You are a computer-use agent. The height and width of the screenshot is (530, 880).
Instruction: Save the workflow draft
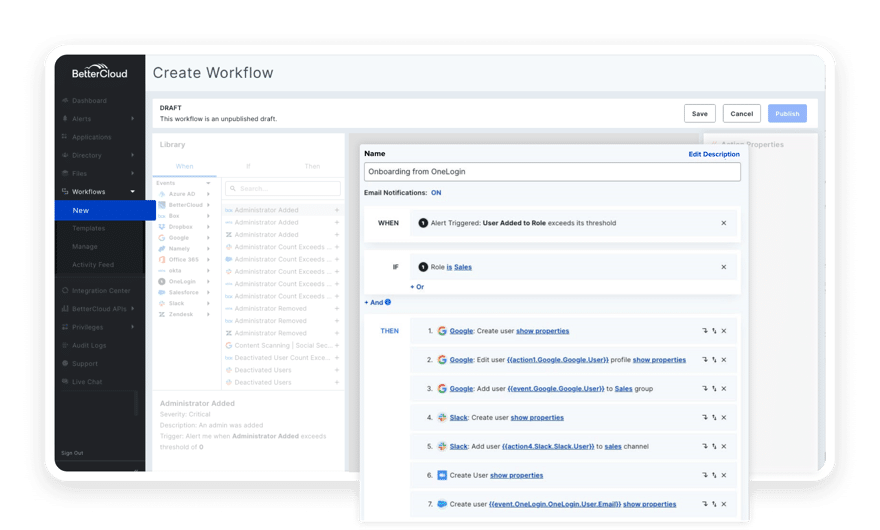(699, 113)
